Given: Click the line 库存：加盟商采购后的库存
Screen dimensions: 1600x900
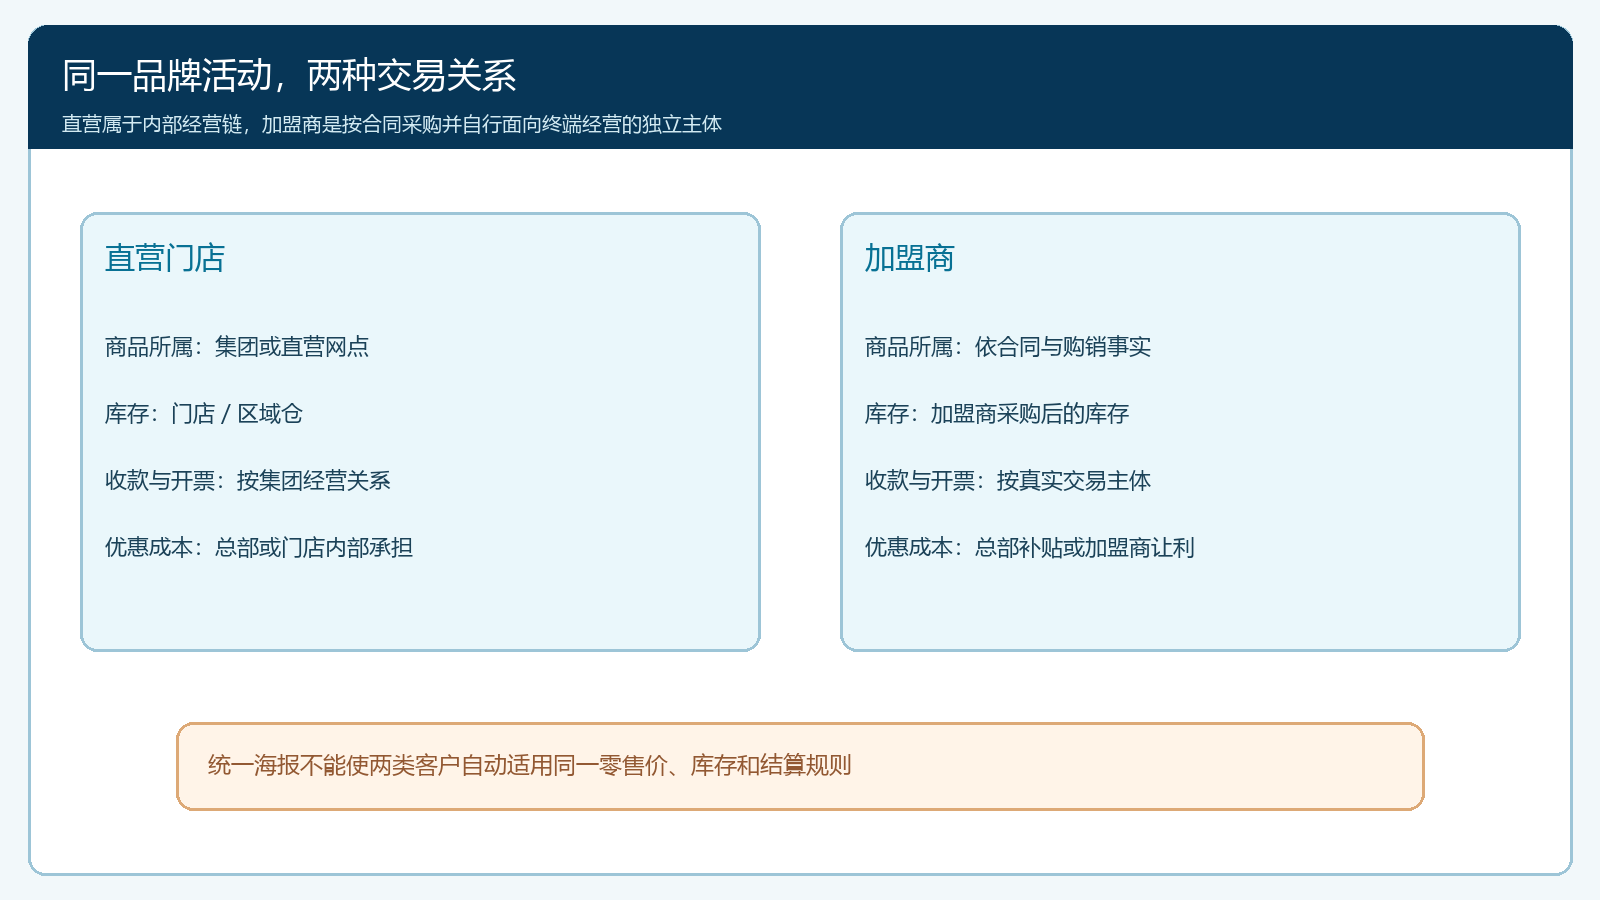Looking at the screenshot, I should [x=997, y=414].
